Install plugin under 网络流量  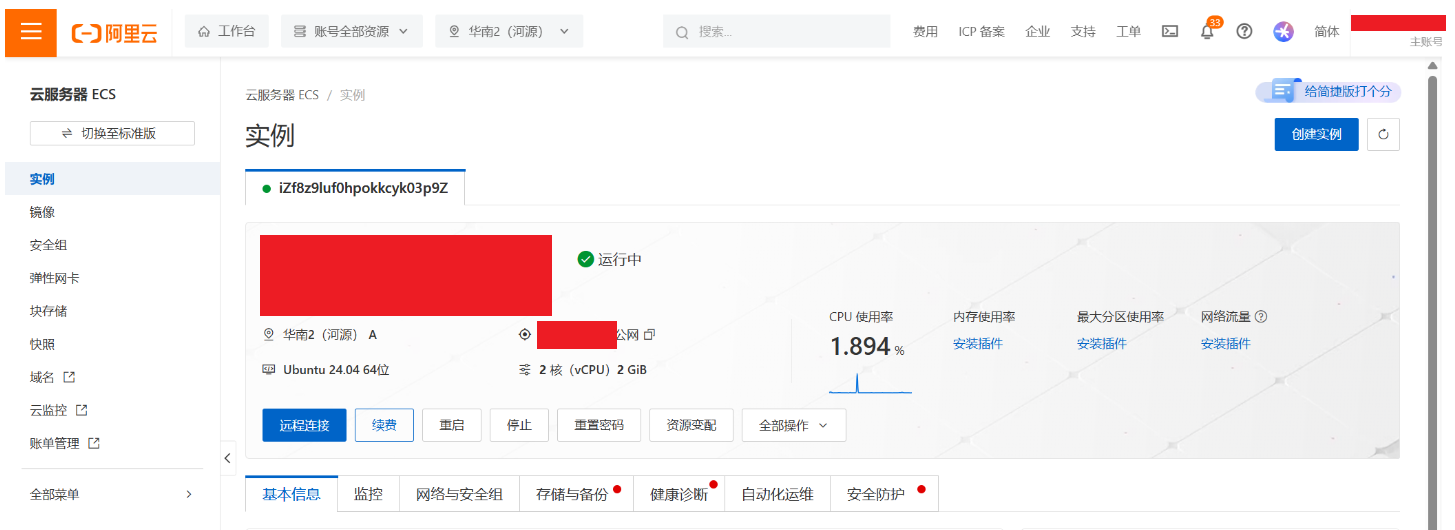tap(1226, 344)
